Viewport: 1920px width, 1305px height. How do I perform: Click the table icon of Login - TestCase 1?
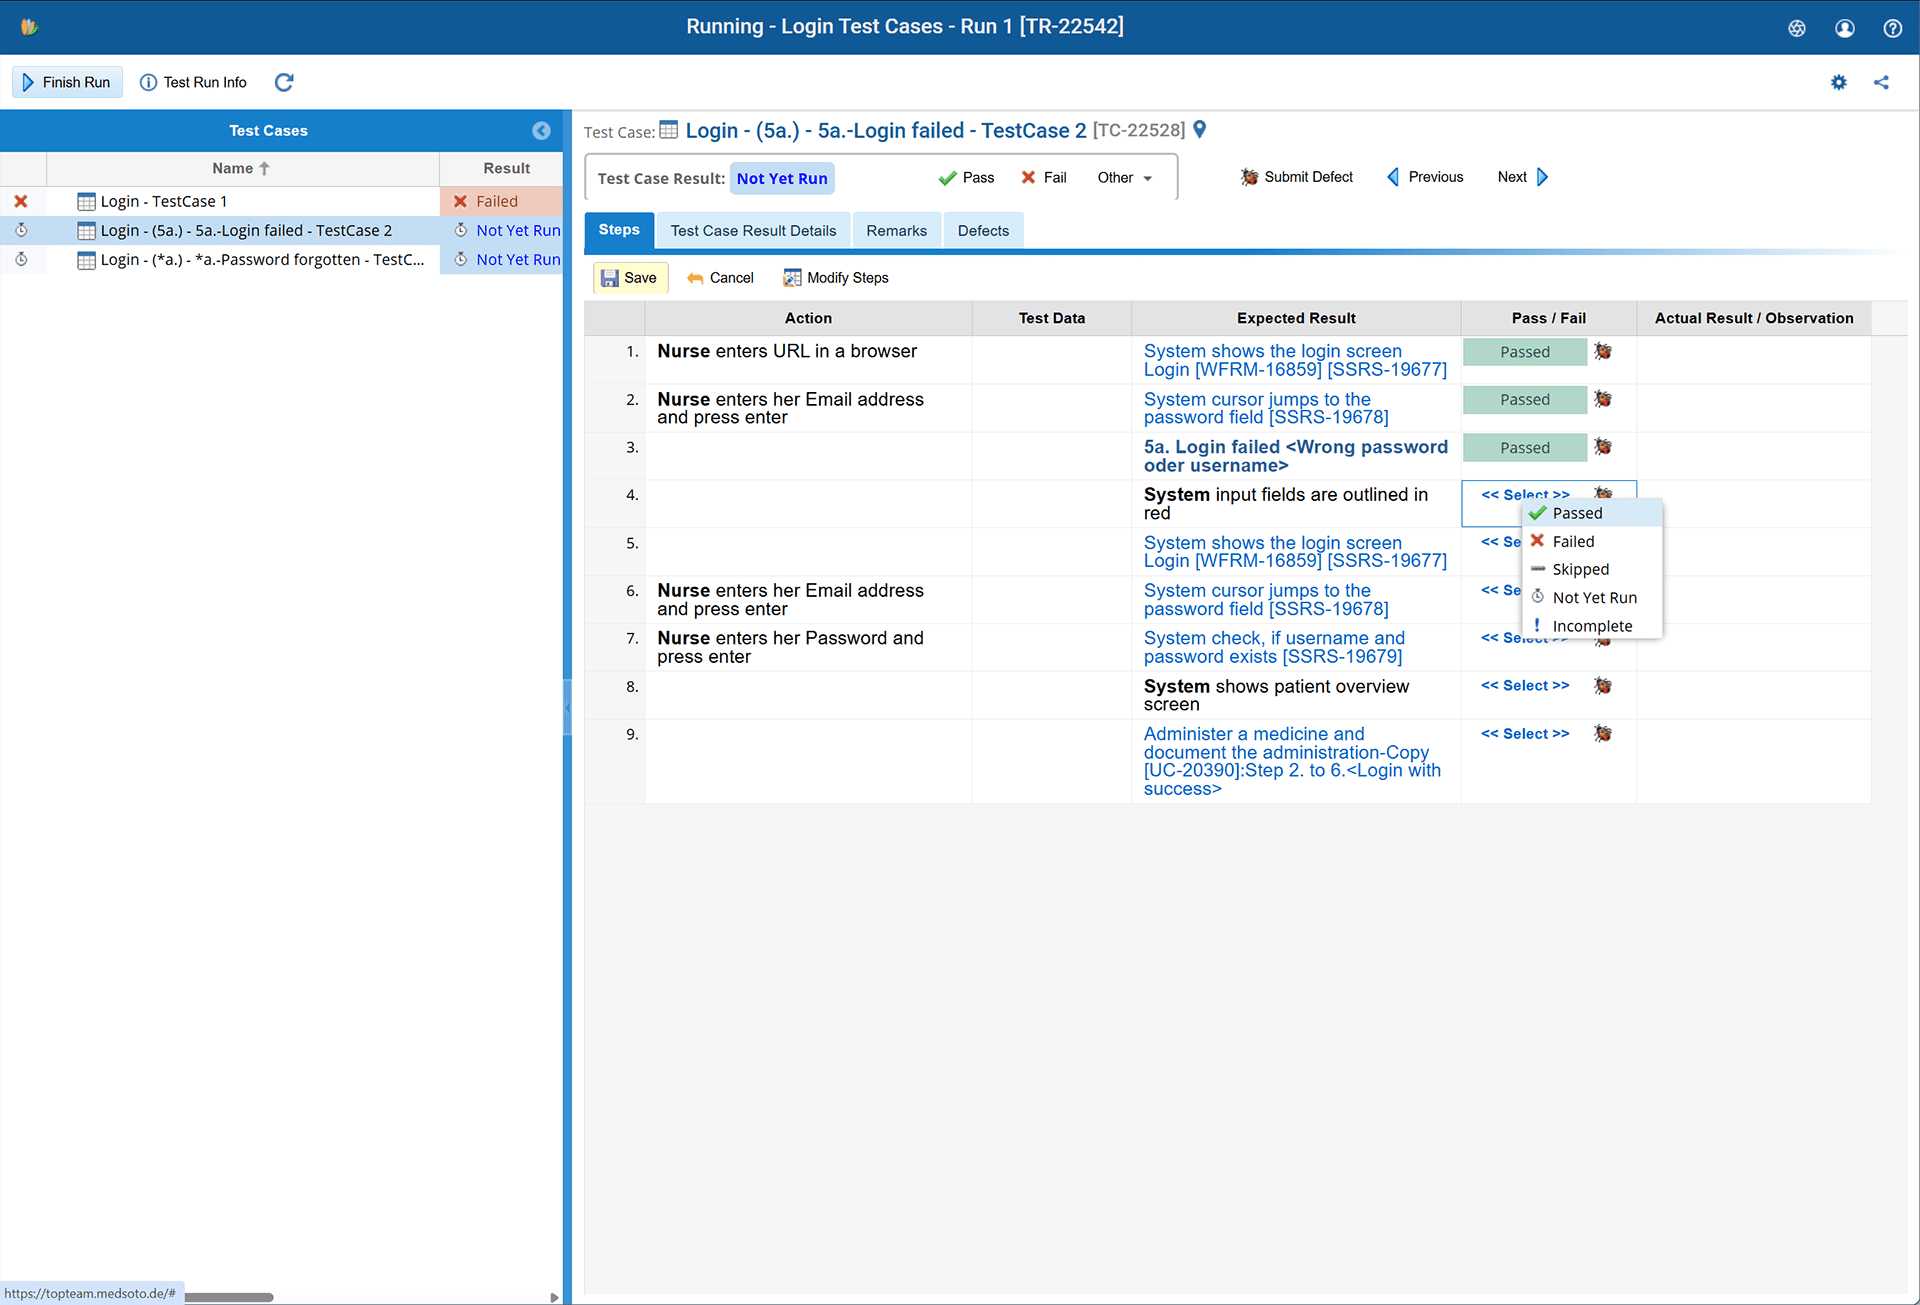coord(86,201)
